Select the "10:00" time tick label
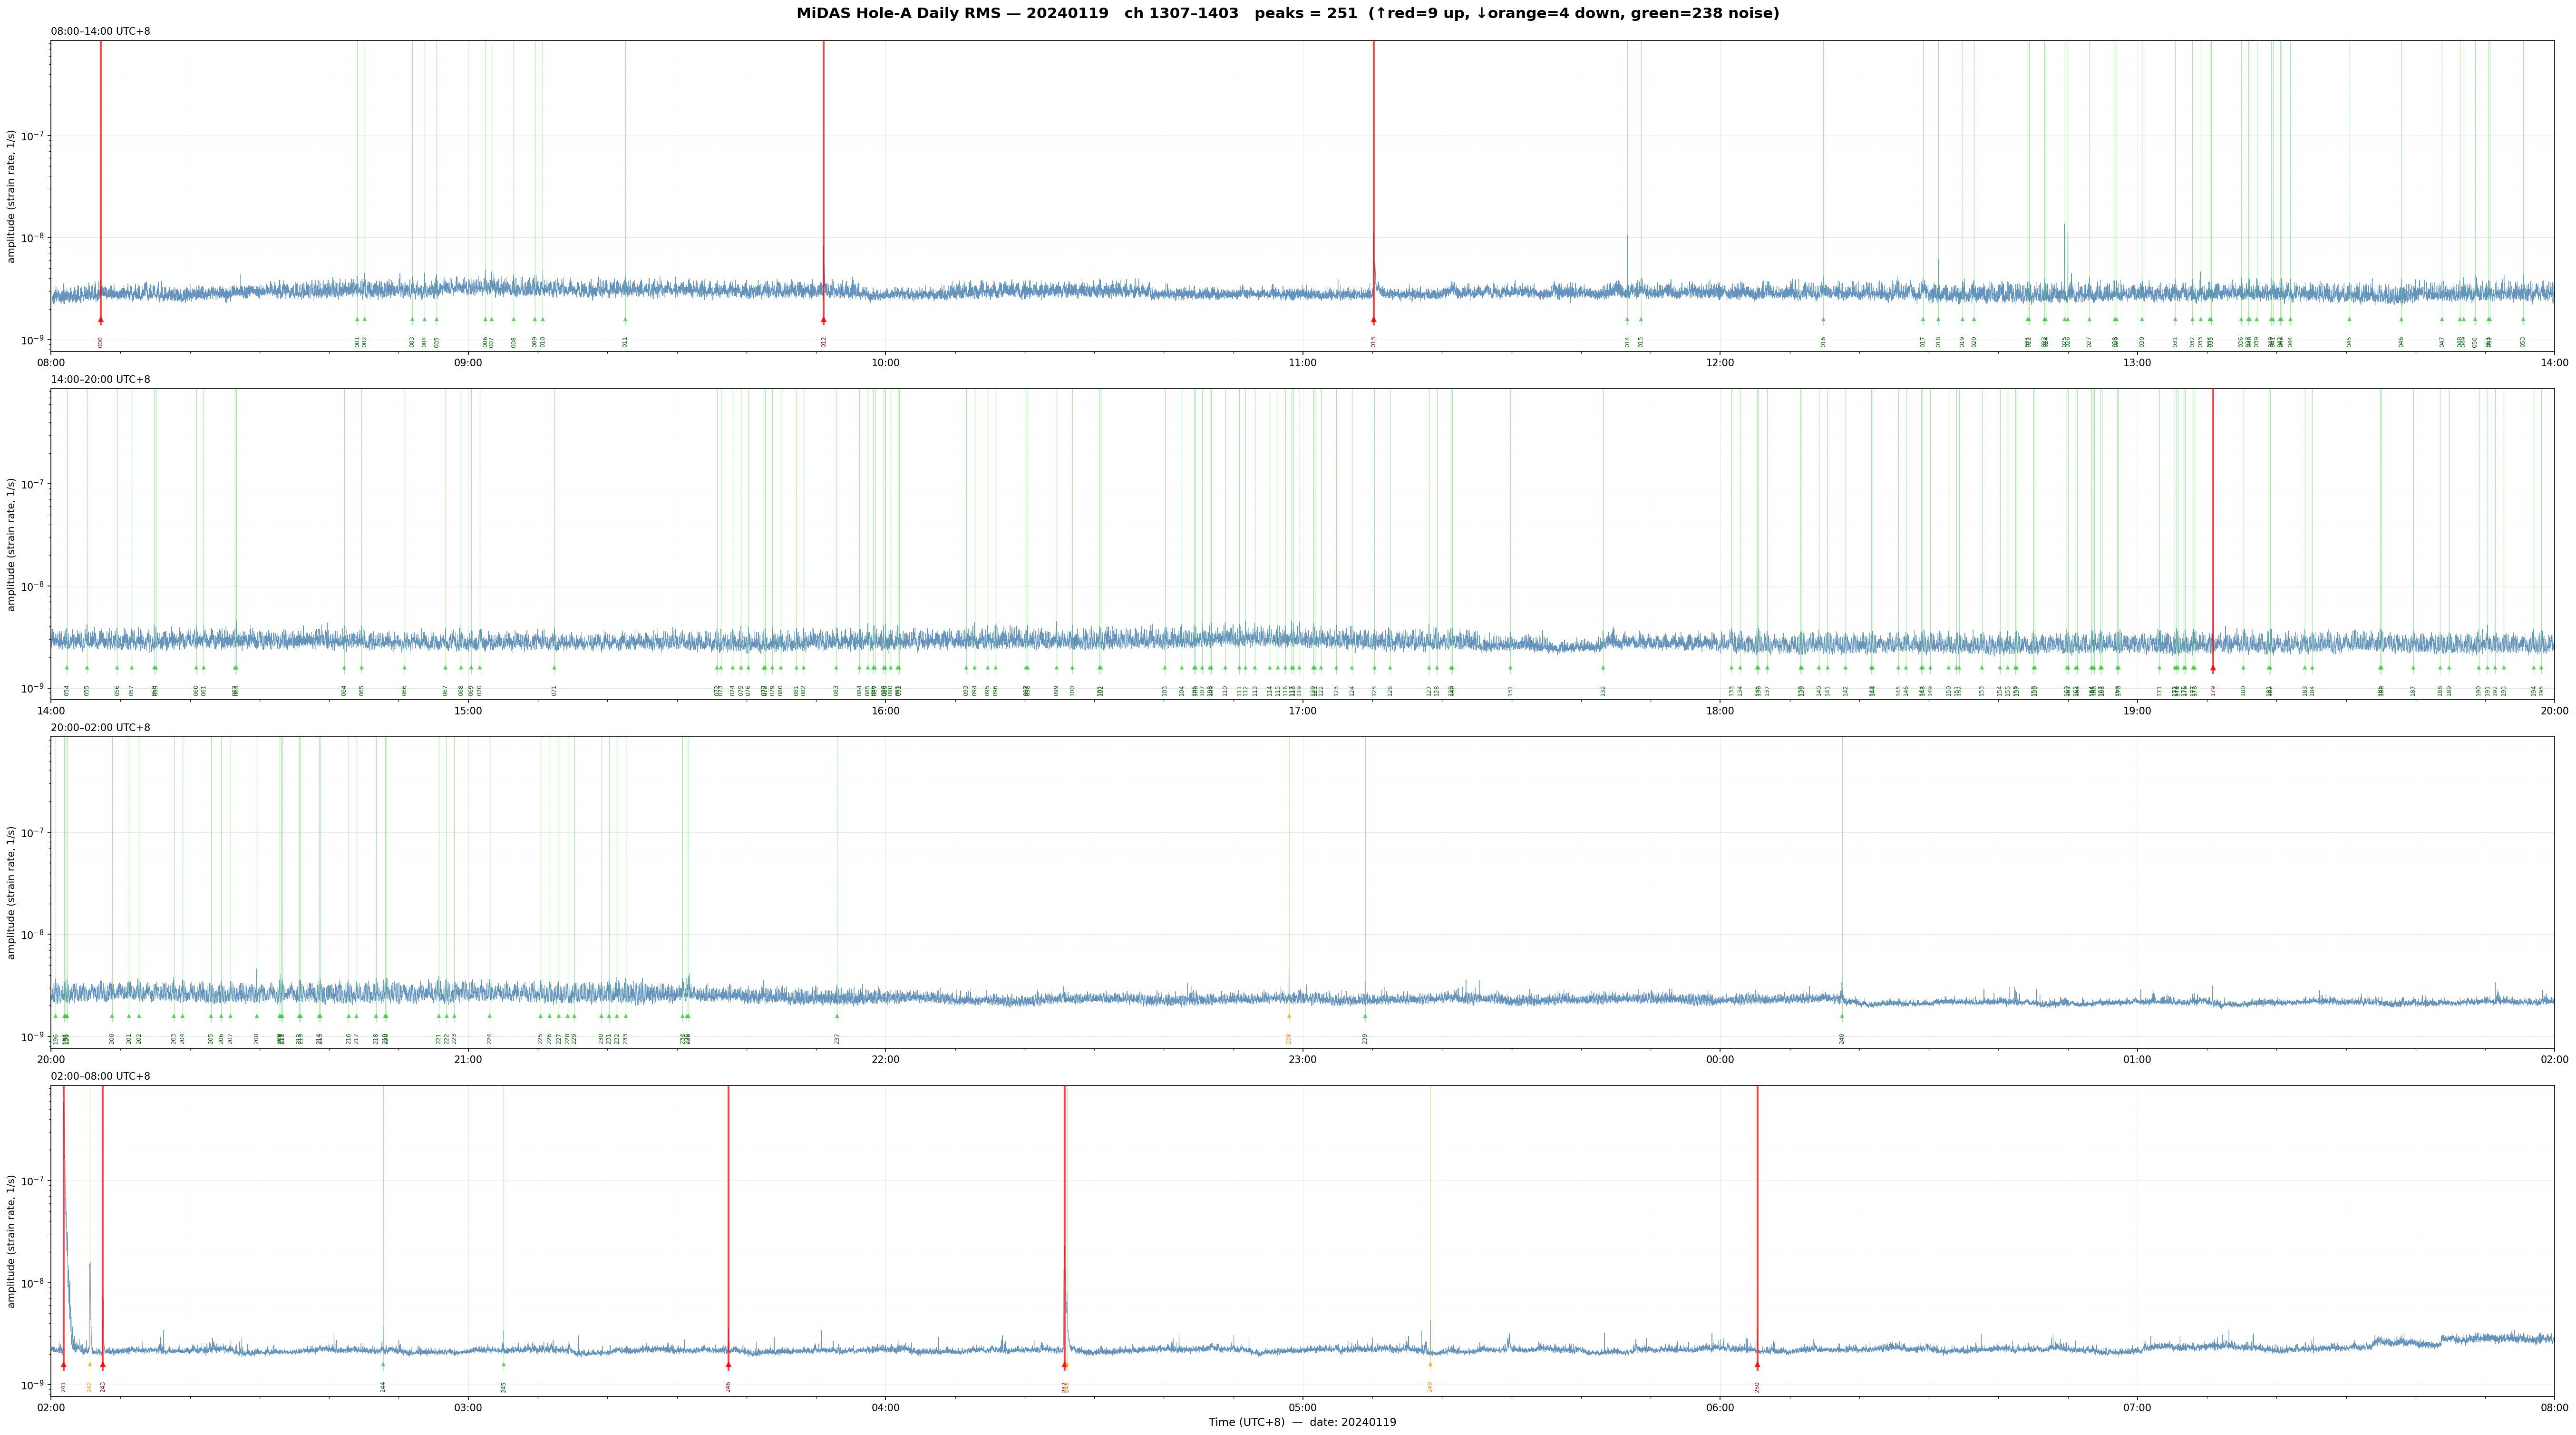This screenshot has width=2576, height=1435. point(885,362)
